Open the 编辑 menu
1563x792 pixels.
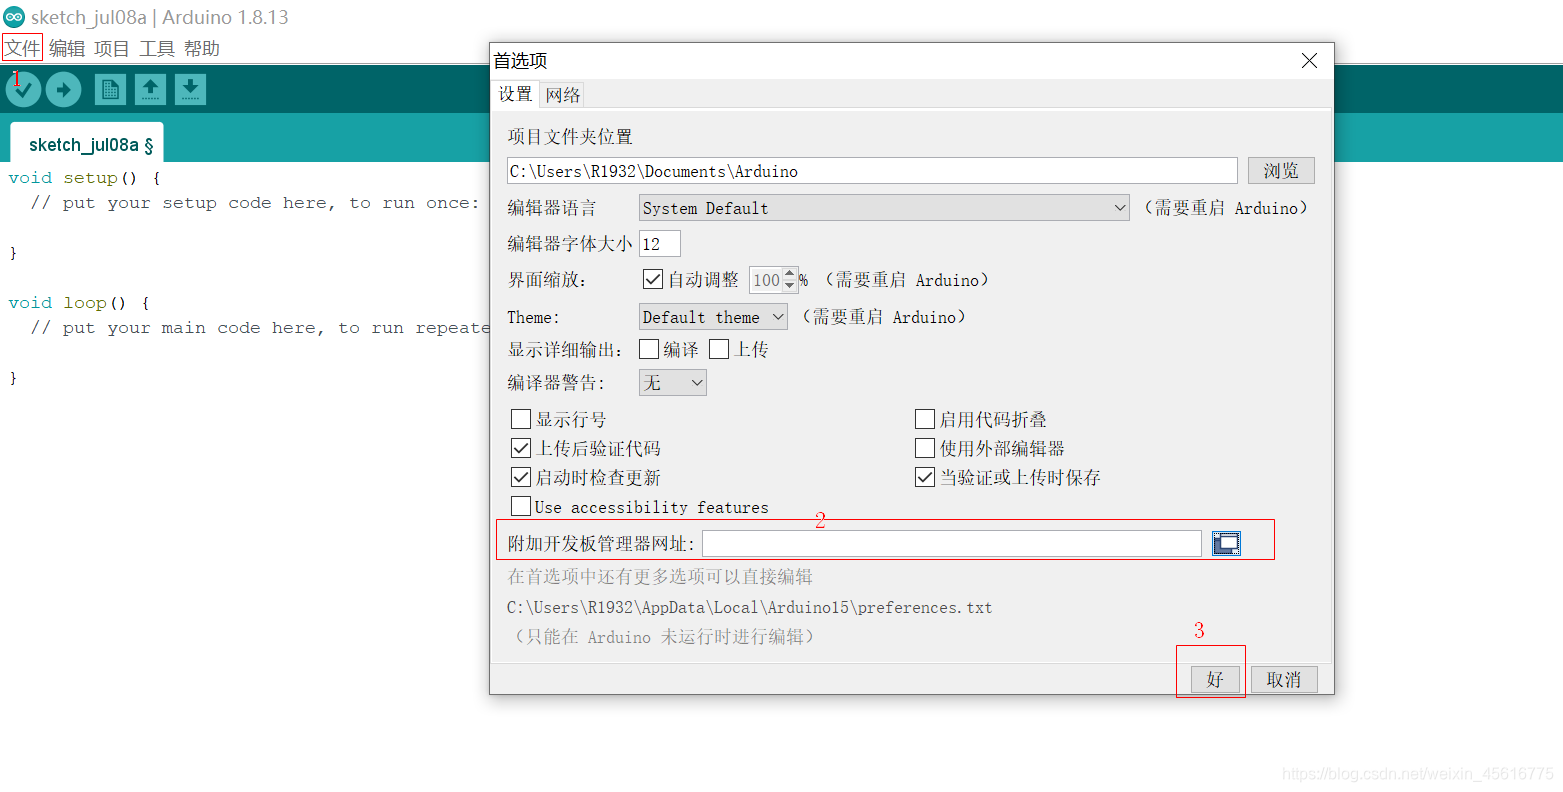pyautogui.click(x=67, y=48)
